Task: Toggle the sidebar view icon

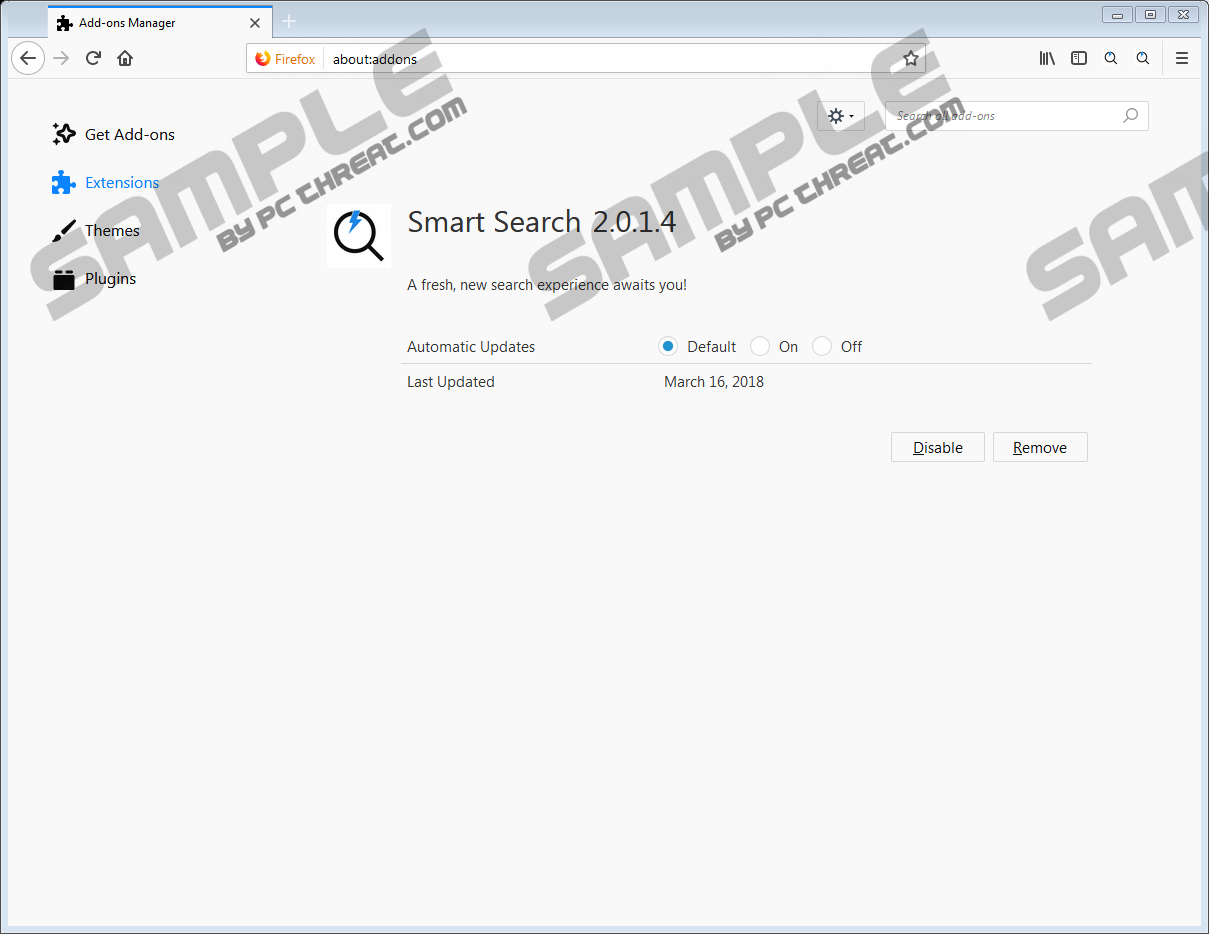Action: coord(1079,59)
